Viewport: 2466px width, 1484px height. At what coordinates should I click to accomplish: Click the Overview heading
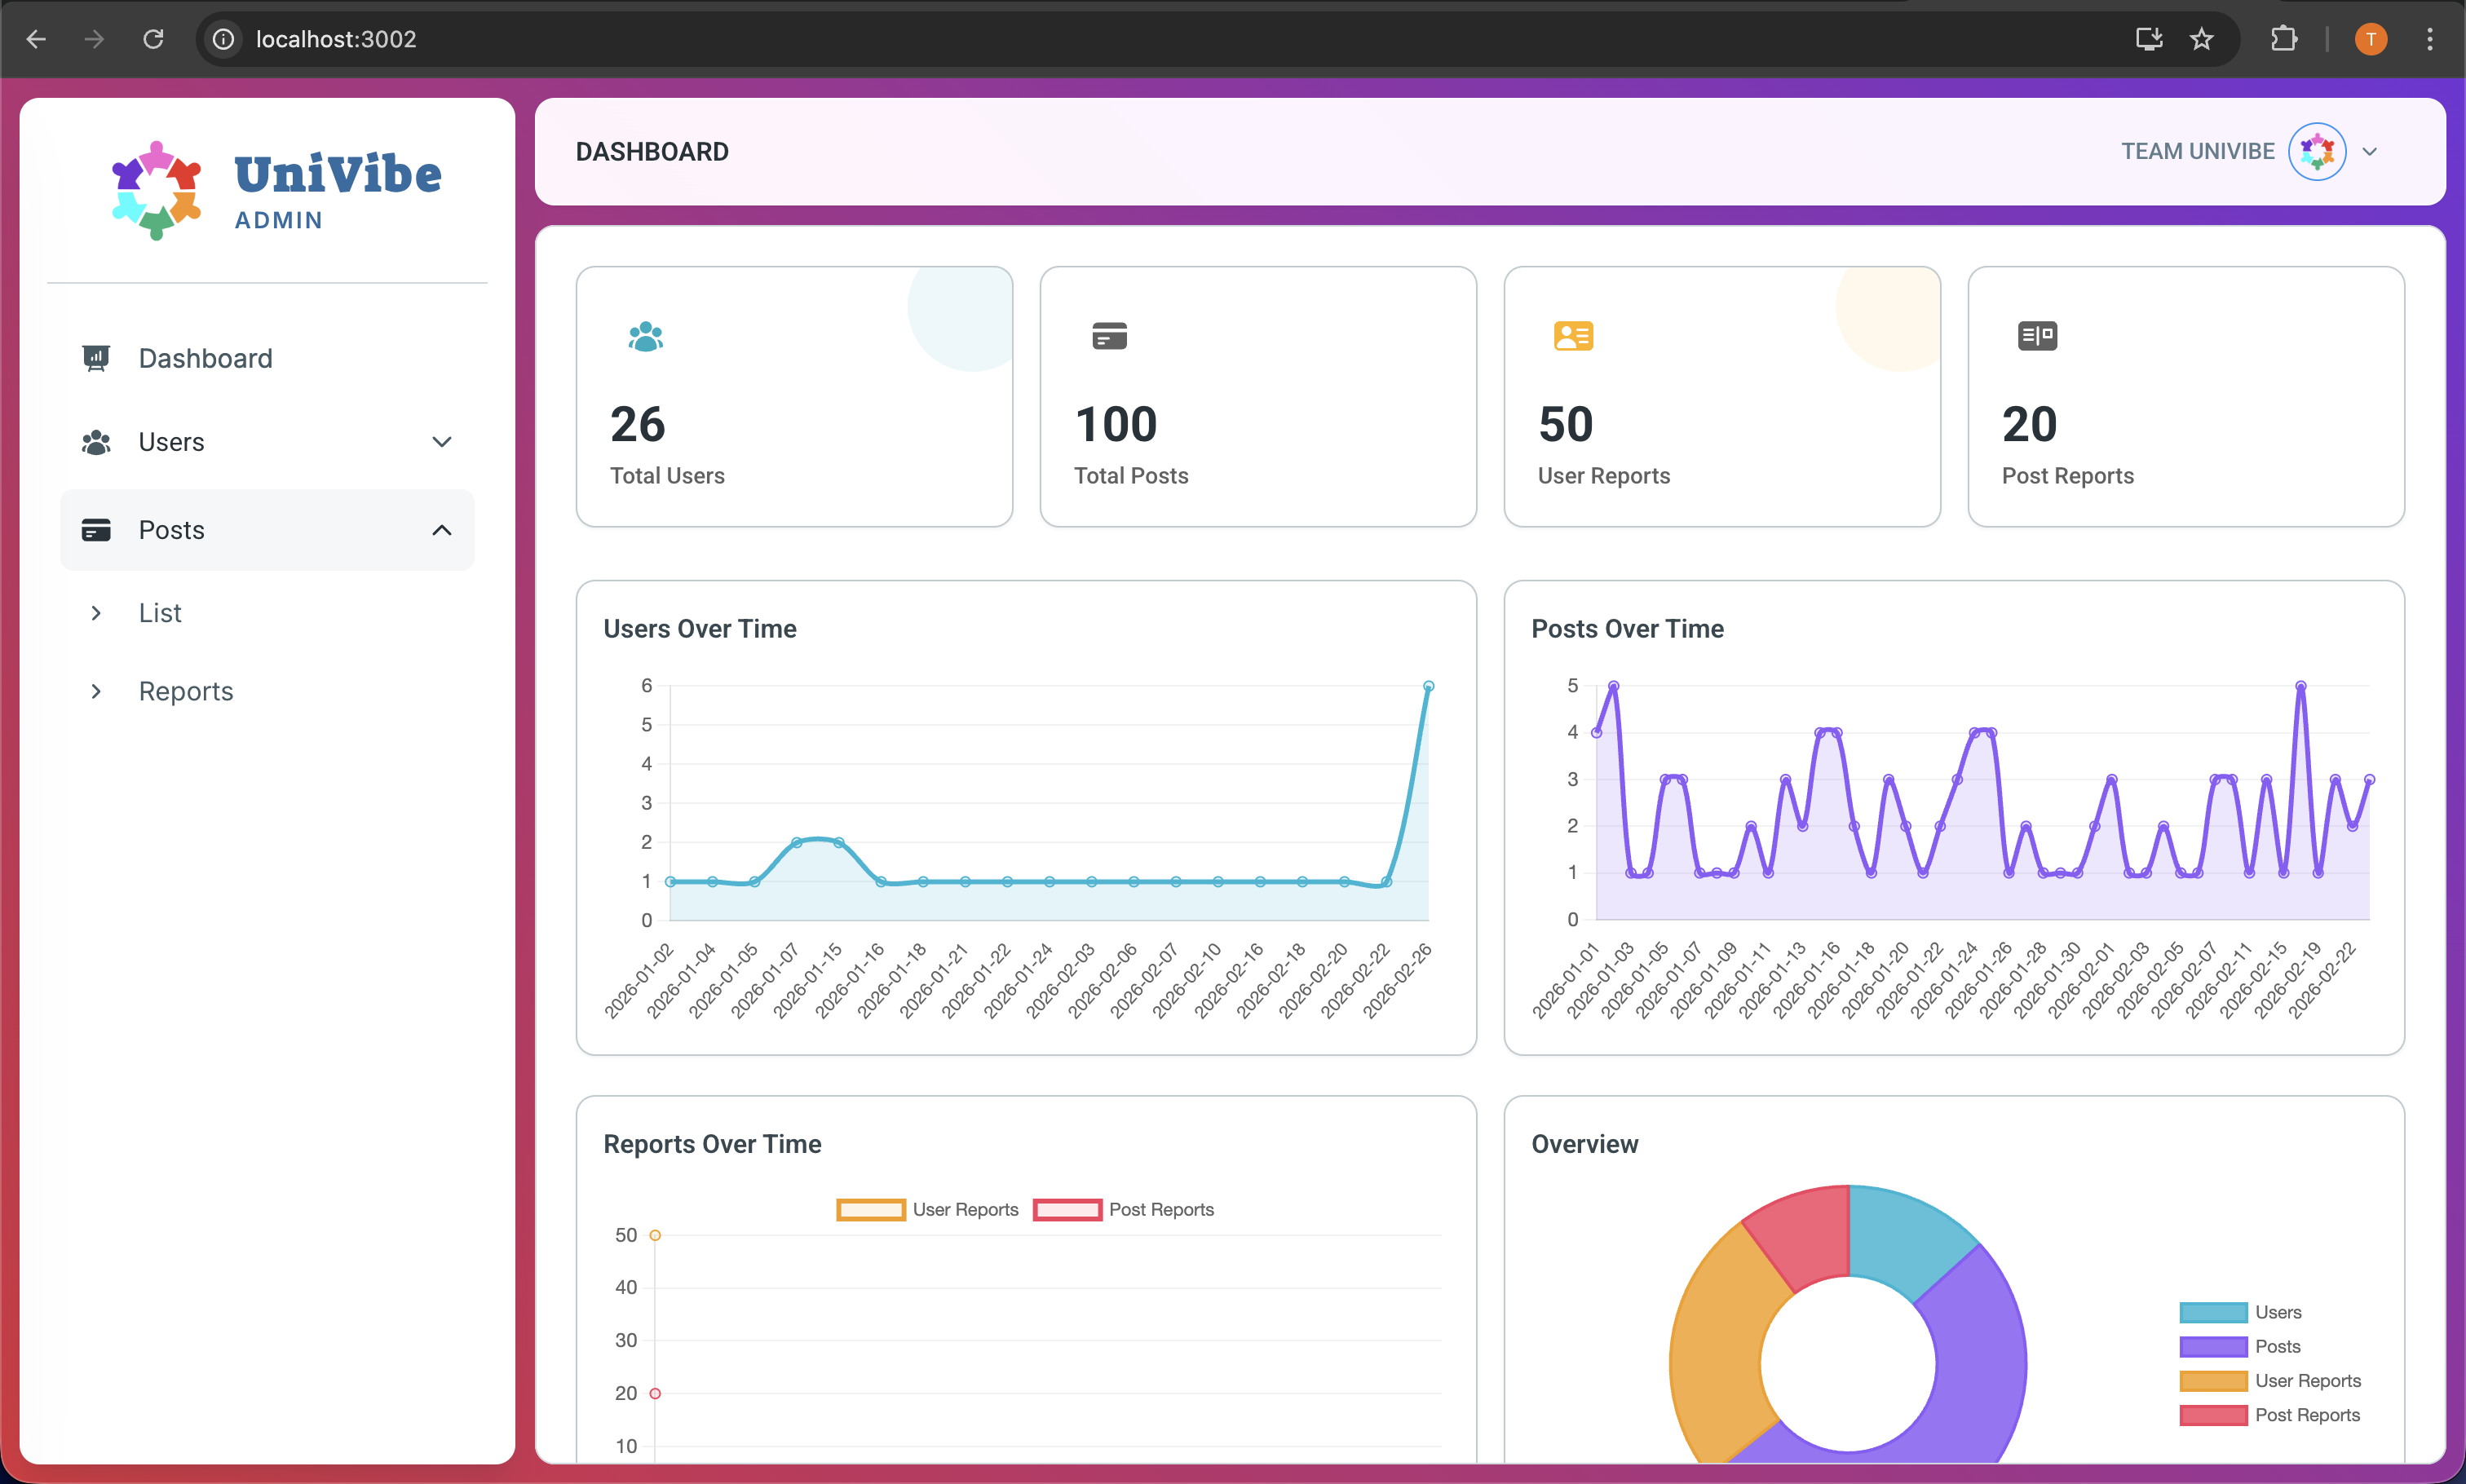click(x=1584, y=1144)
